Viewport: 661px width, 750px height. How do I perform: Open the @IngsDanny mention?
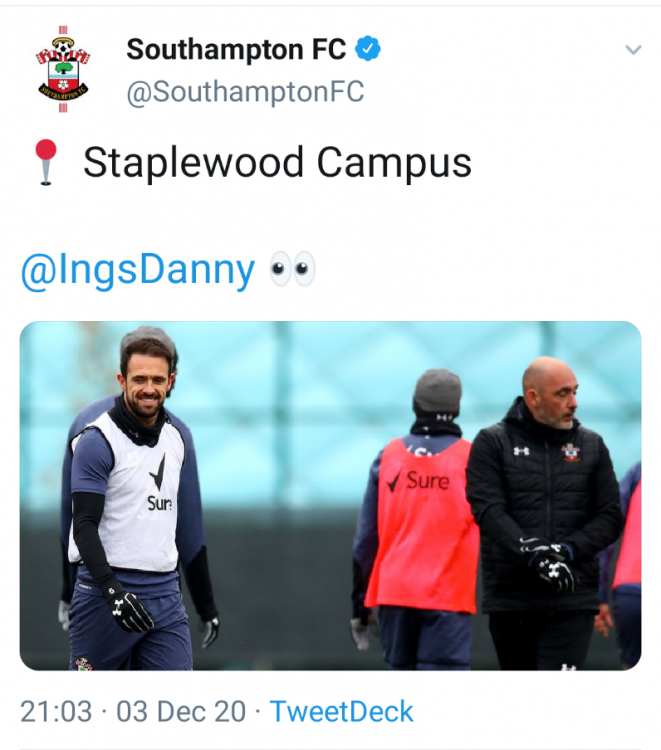(x=138, y=270)
